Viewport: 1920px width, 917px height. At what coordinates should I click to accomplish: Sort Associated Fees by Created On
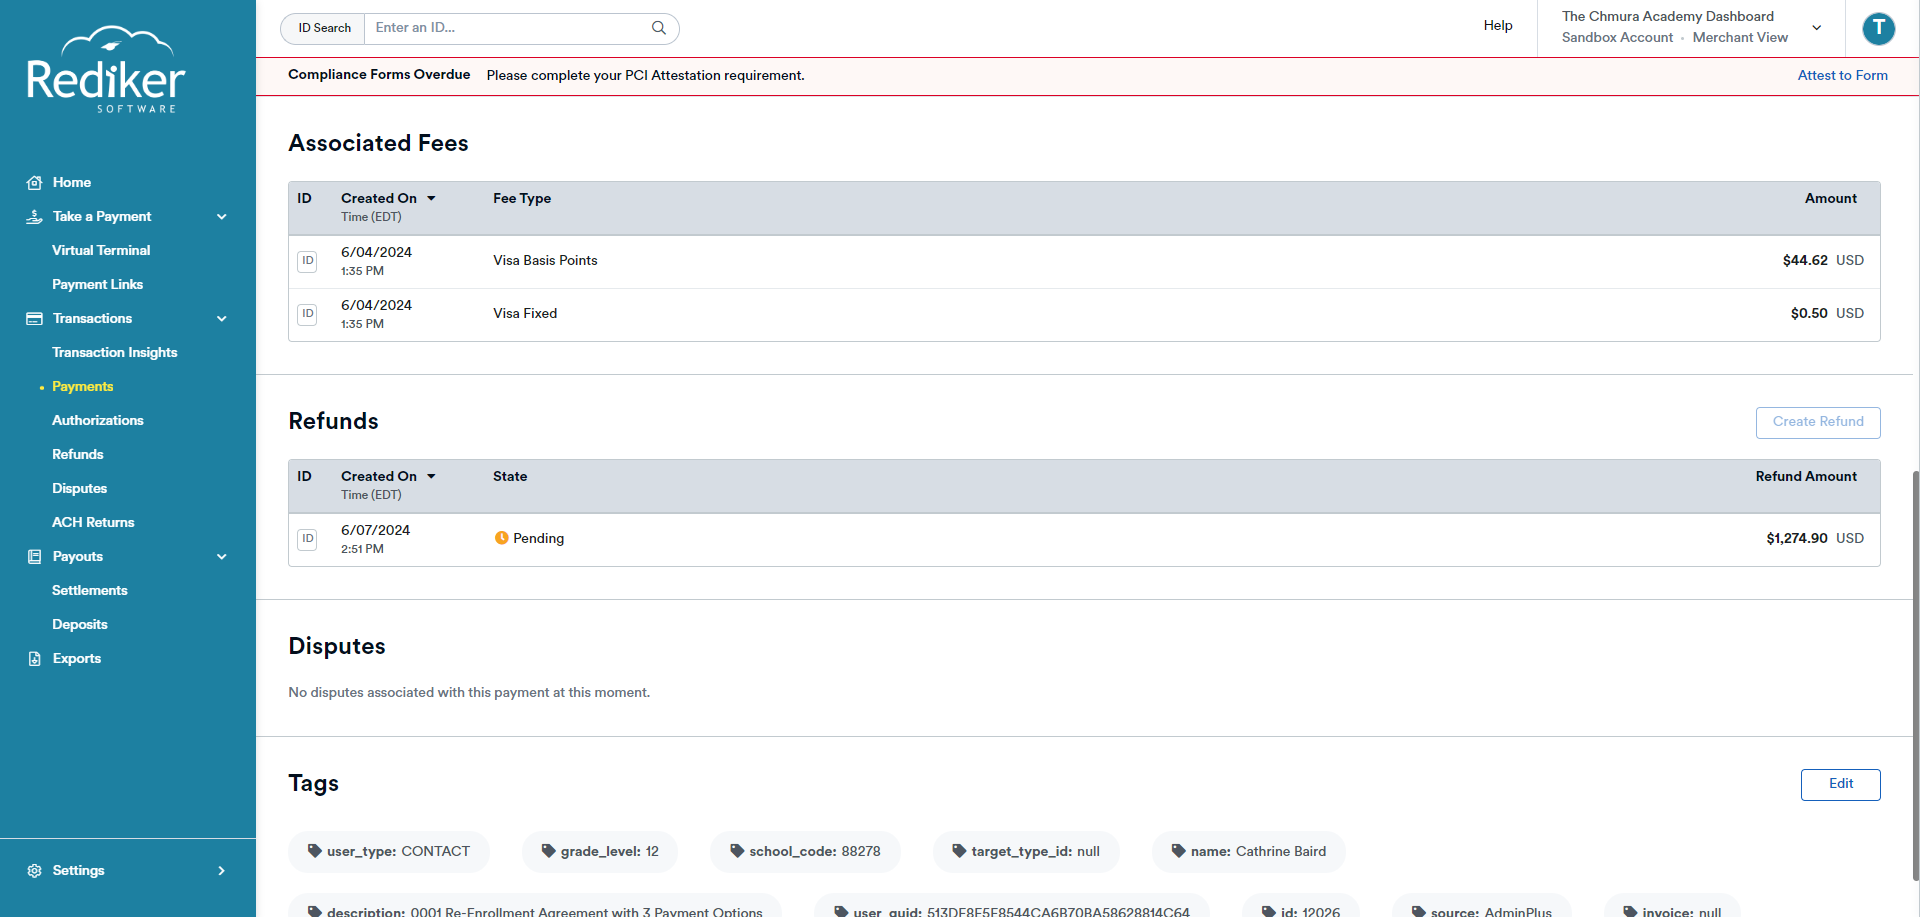(388, 198)
